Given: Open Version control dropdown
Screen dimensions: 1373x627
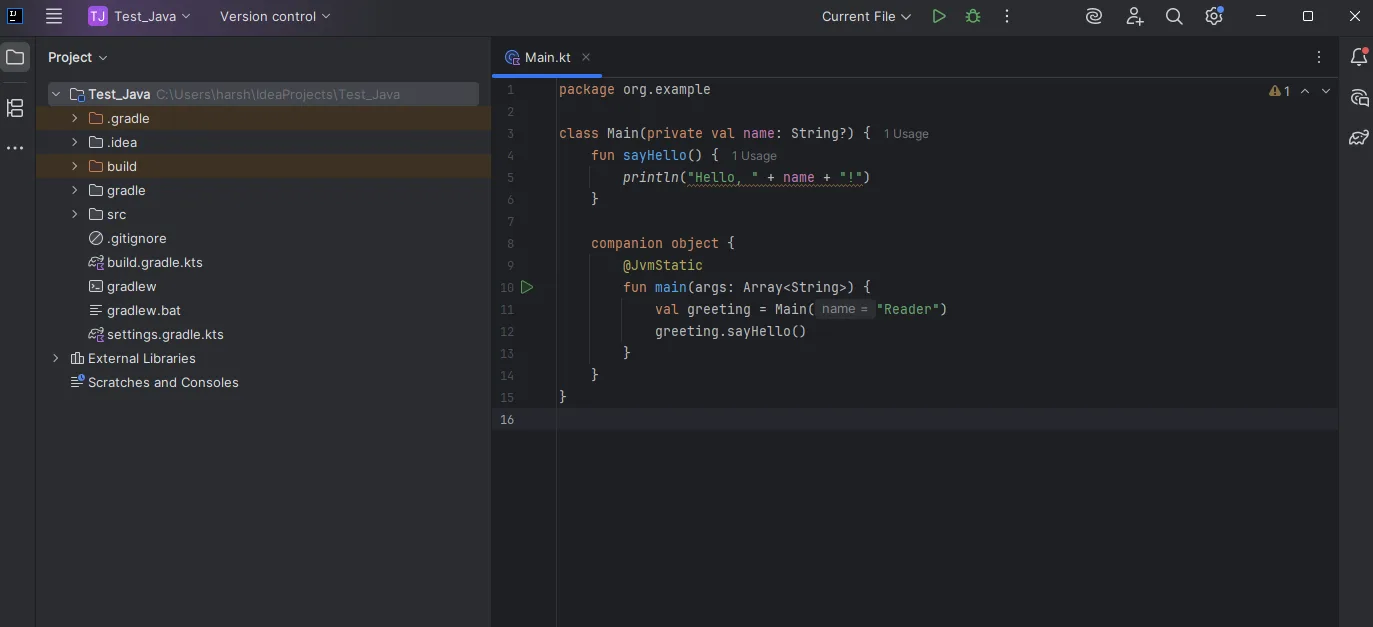Looking at the screenshot, I should (x=275, y=16).
